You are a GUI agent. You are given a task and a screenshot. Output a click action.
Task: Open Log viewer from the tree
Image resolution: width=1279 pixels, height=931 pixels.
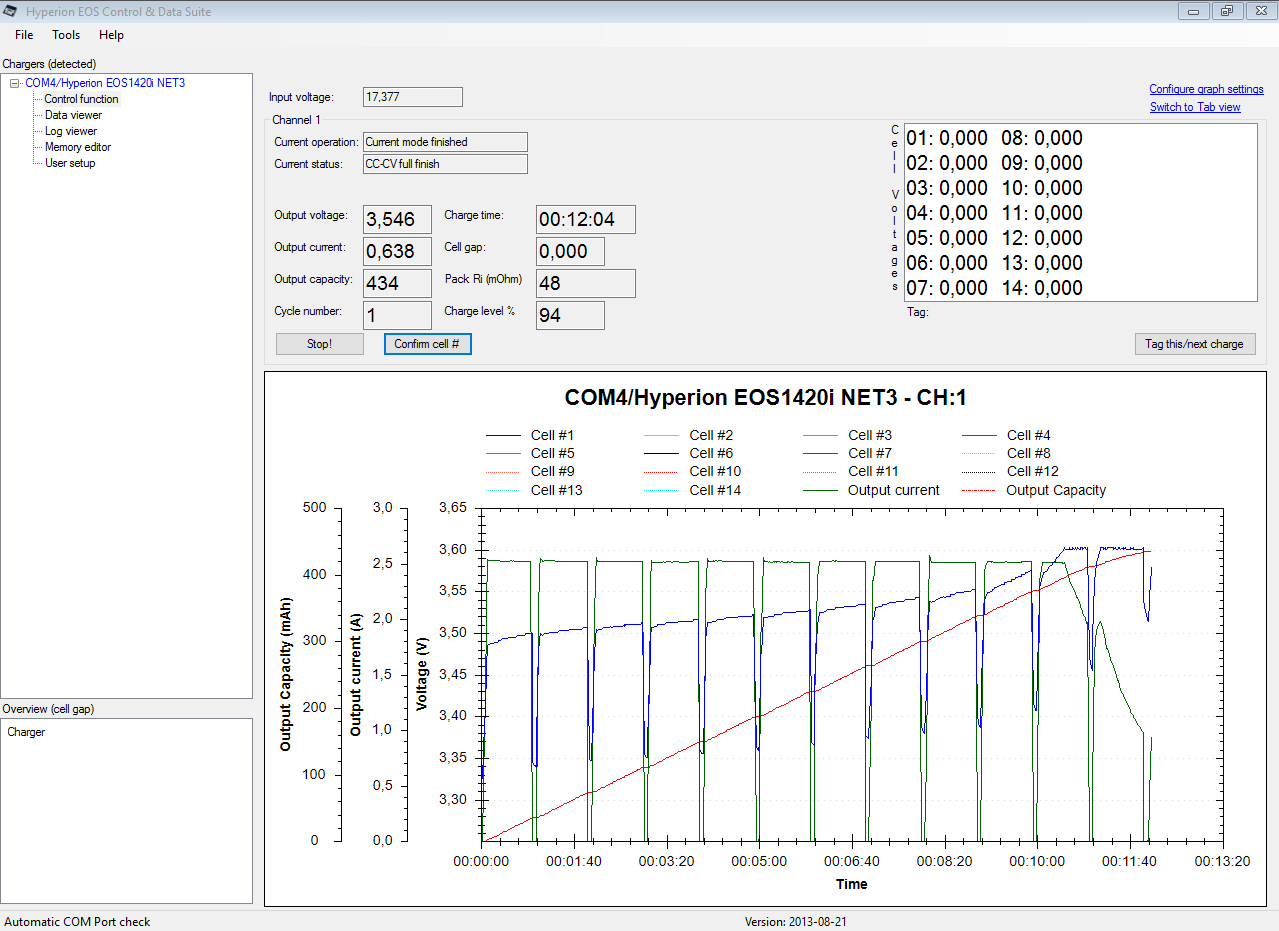(x=71, y=131)
